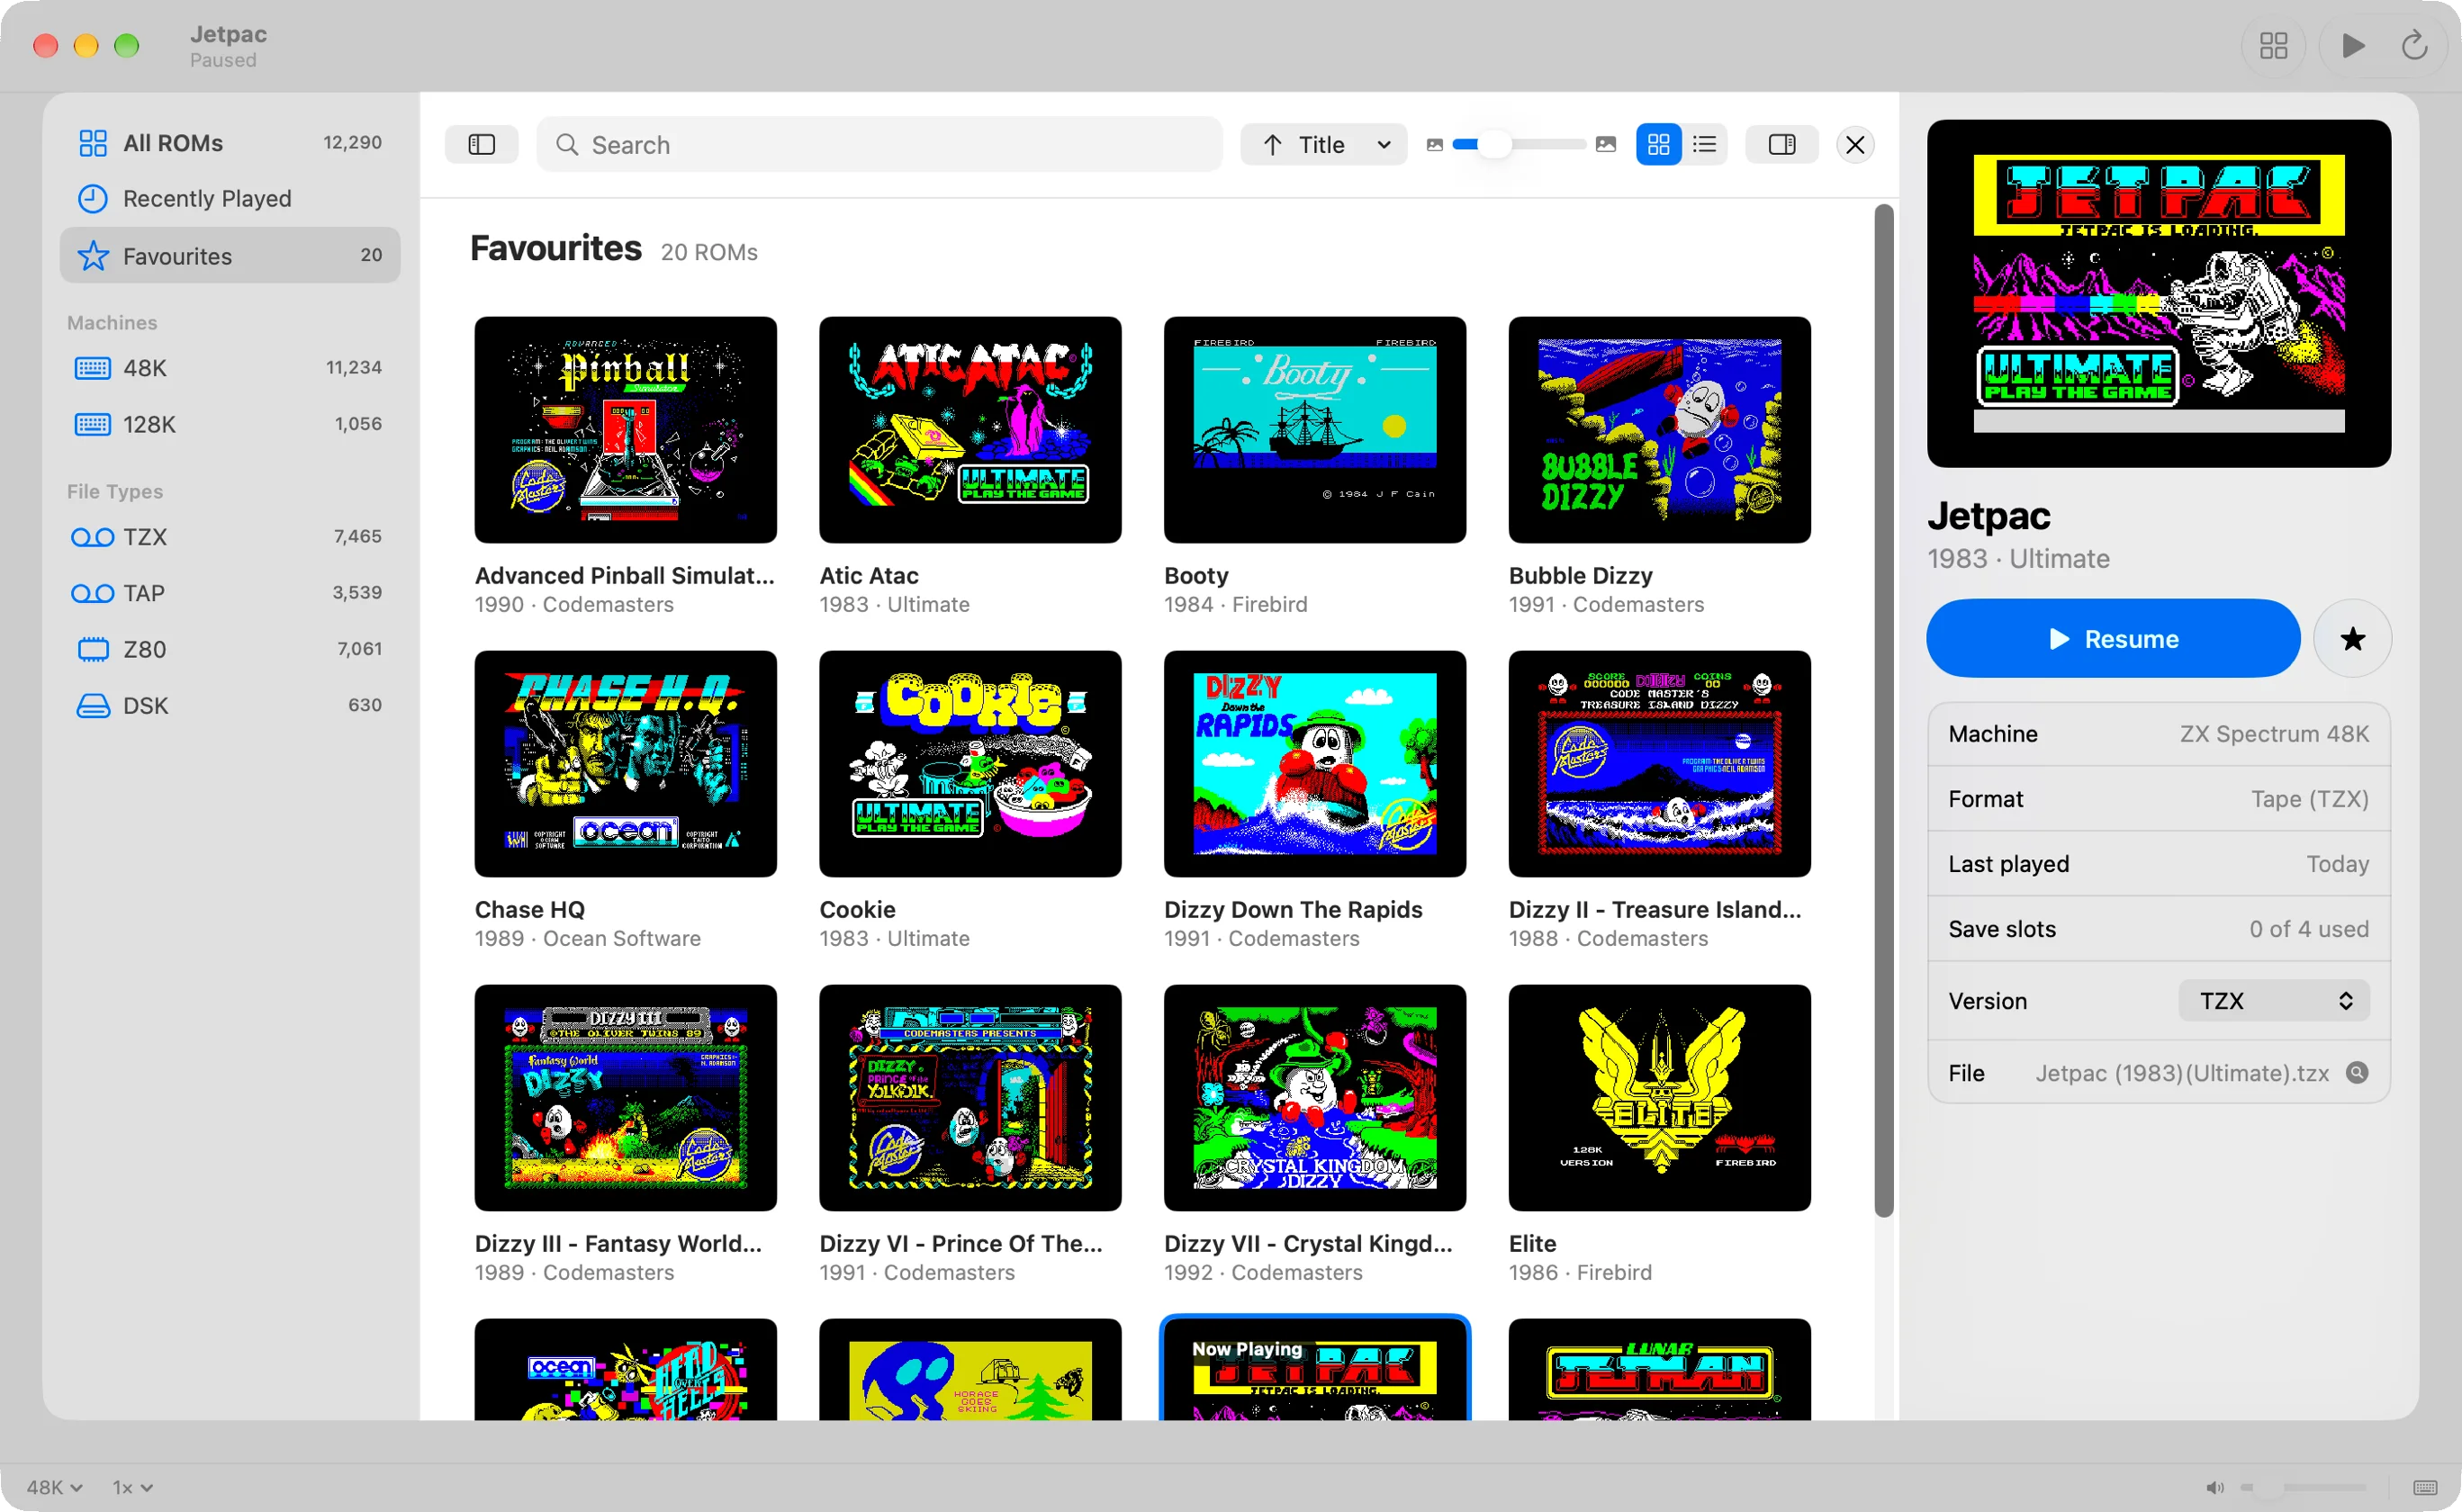2462x1512 pixels.
Task: Open the ROM library grid icon in title bar
Action: click(2273, 45)
